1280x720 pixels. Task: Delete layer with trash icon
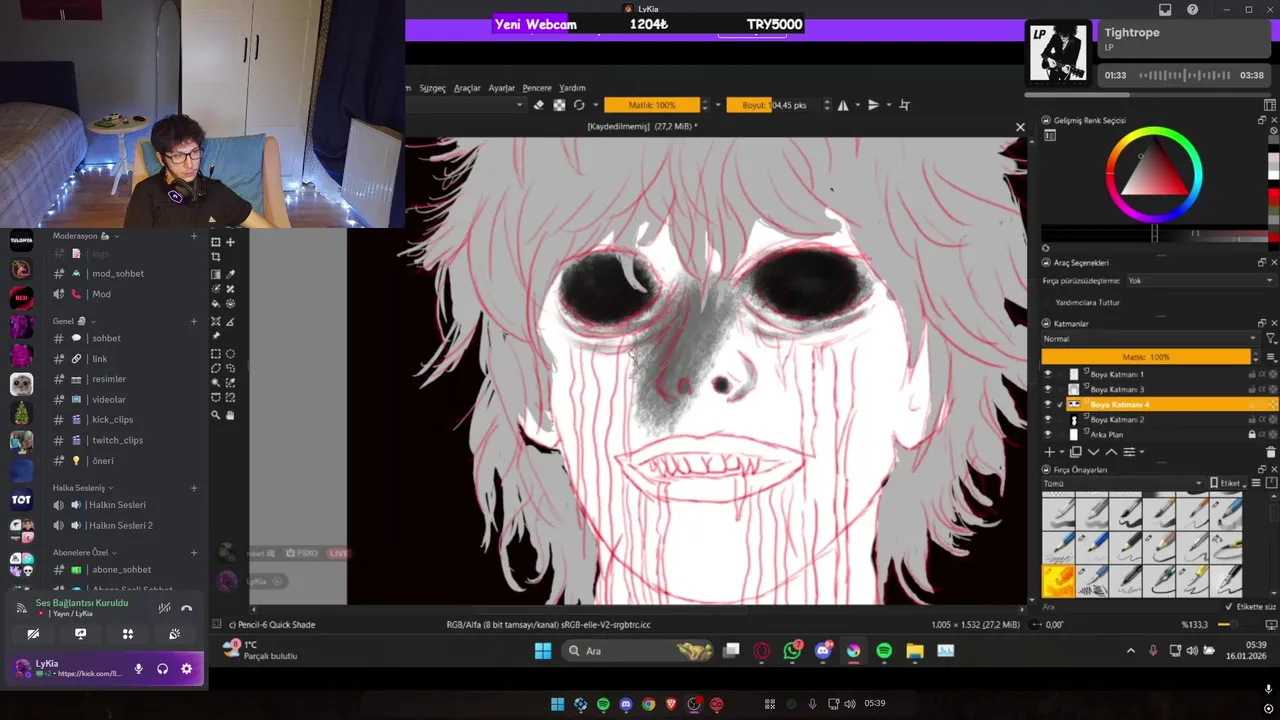click(x=1271, y=452)
